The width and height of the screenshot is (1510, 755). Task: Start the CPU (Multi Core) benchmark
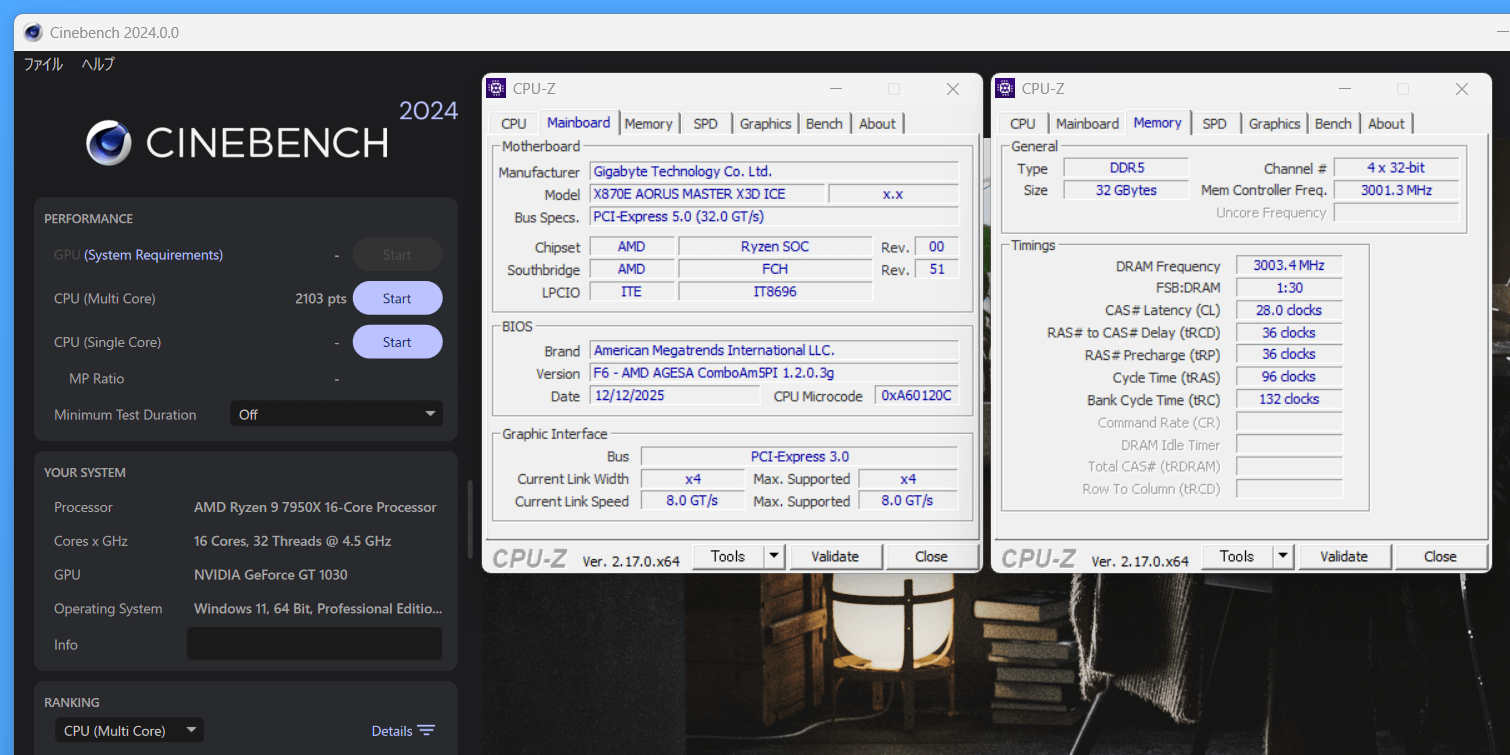[x=397, y=298]
